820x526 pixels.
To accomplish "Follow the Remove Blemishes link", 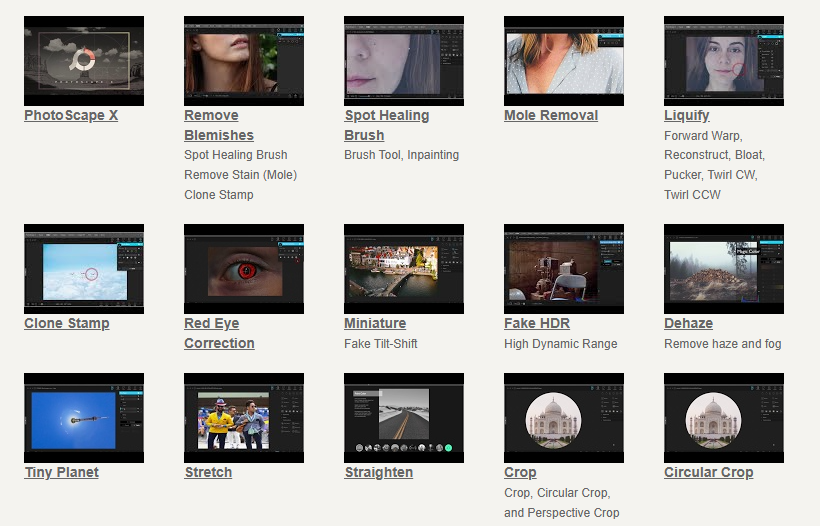I will pyautogui.click(x=219, y=125).
